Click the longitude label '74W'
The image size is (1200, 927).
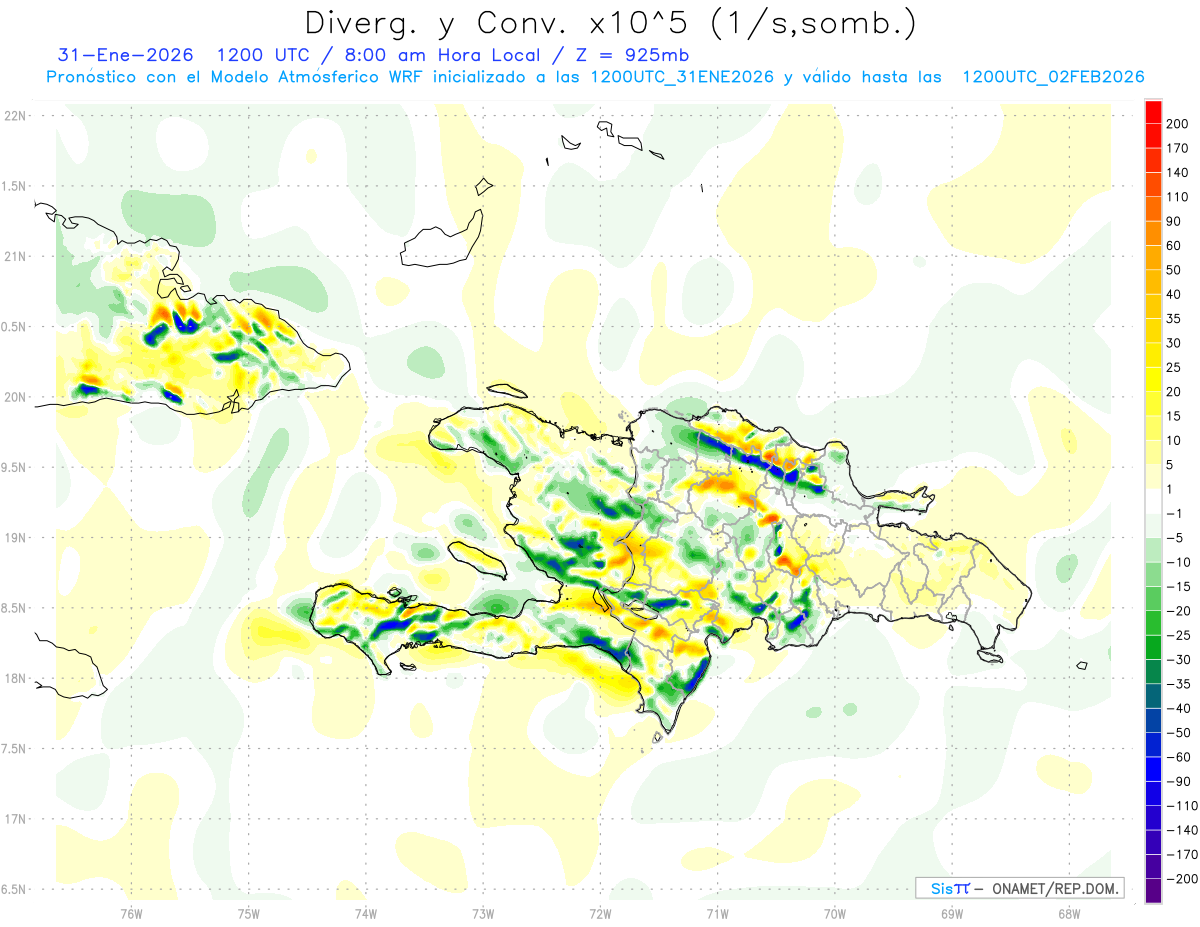coord(365,914)
